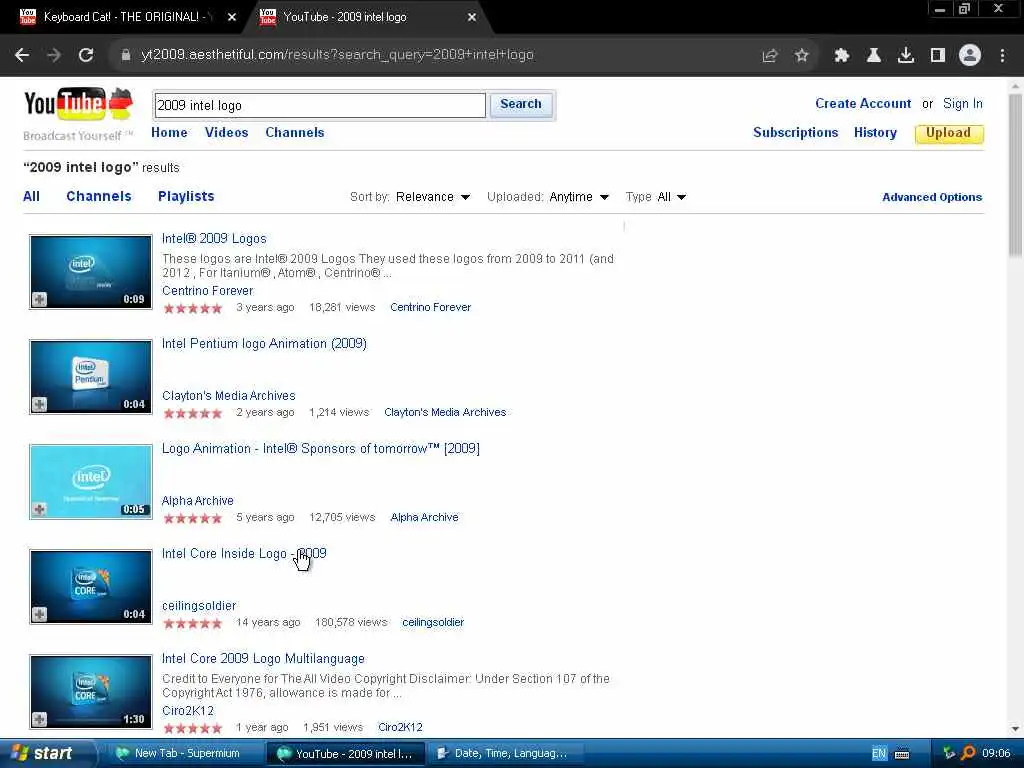Toggle the side panel icon
The width and height of the screenshot is (1024, 768).
tap(938, 56)
